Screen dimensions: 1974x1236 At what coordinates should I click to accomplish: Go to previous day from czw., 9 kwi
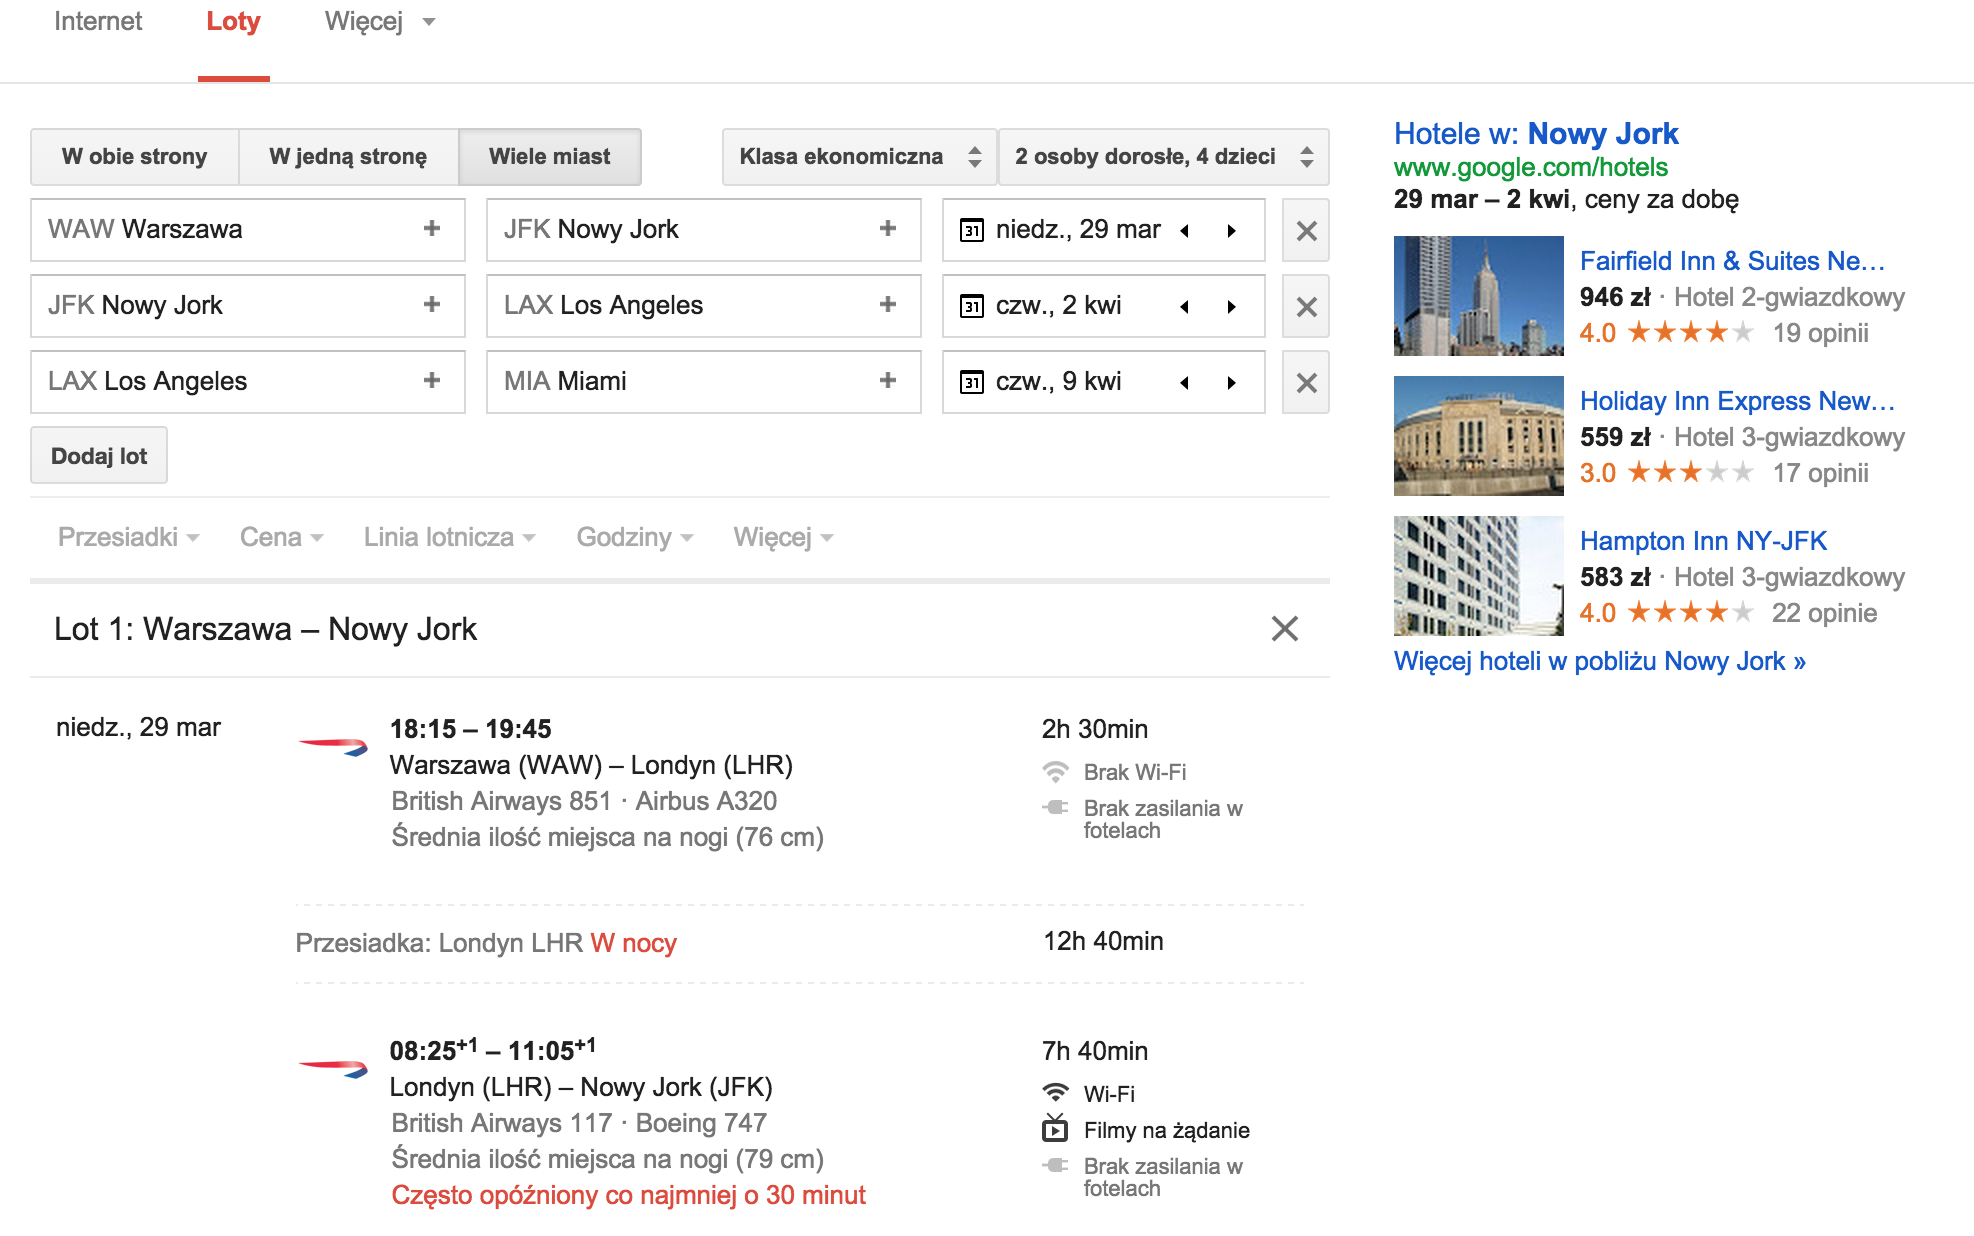[x=1185, y=382]
